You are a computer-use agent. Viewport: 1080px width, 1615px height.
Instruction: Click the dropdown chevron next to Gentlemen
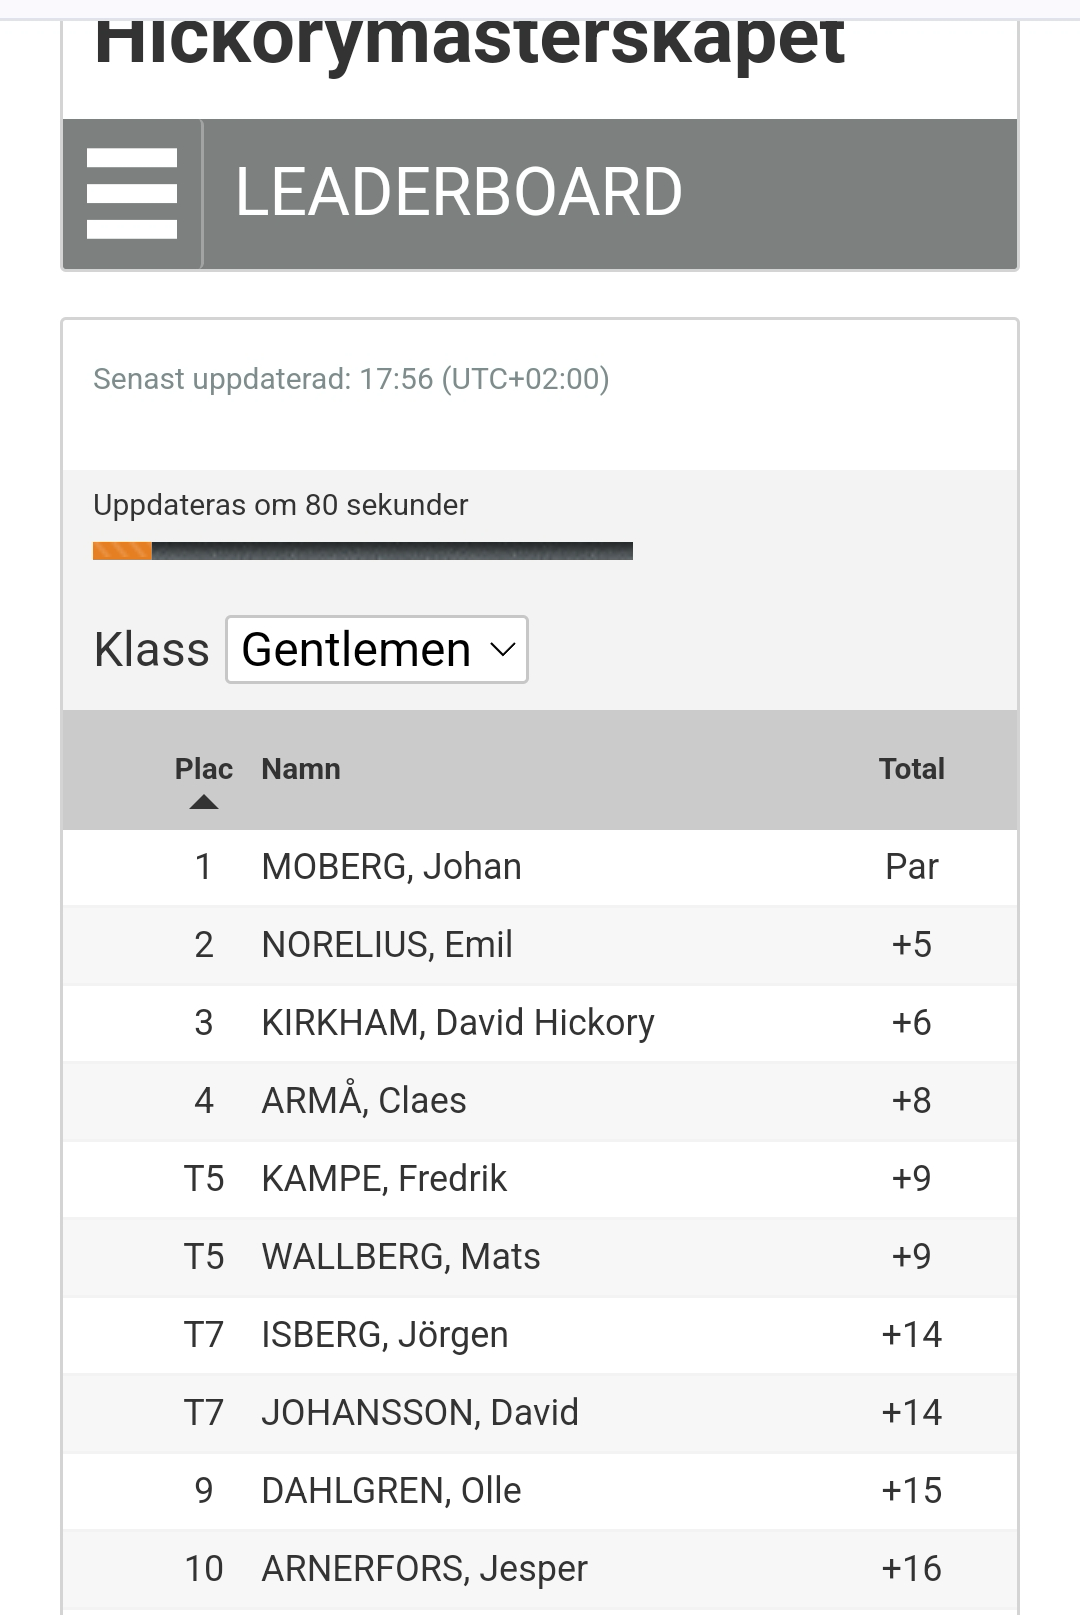503,650
